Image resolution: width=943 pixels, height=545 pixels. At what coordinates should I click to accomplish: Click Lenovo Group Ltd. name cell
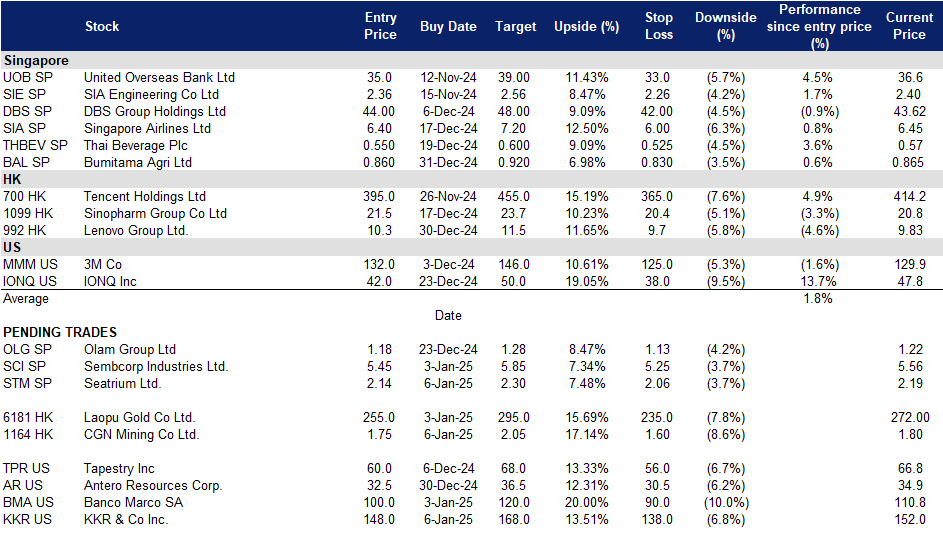[x=136, y=230]
